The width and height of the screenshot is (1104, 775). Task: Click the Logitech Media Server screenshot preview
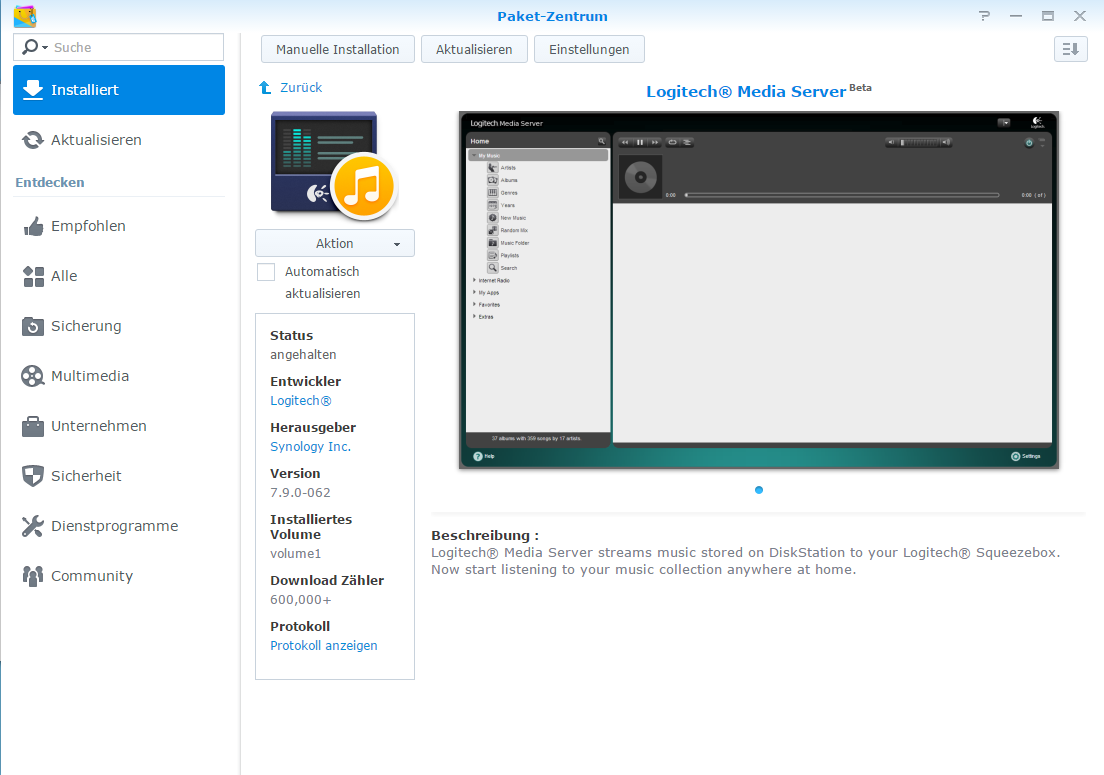[759, 290]
